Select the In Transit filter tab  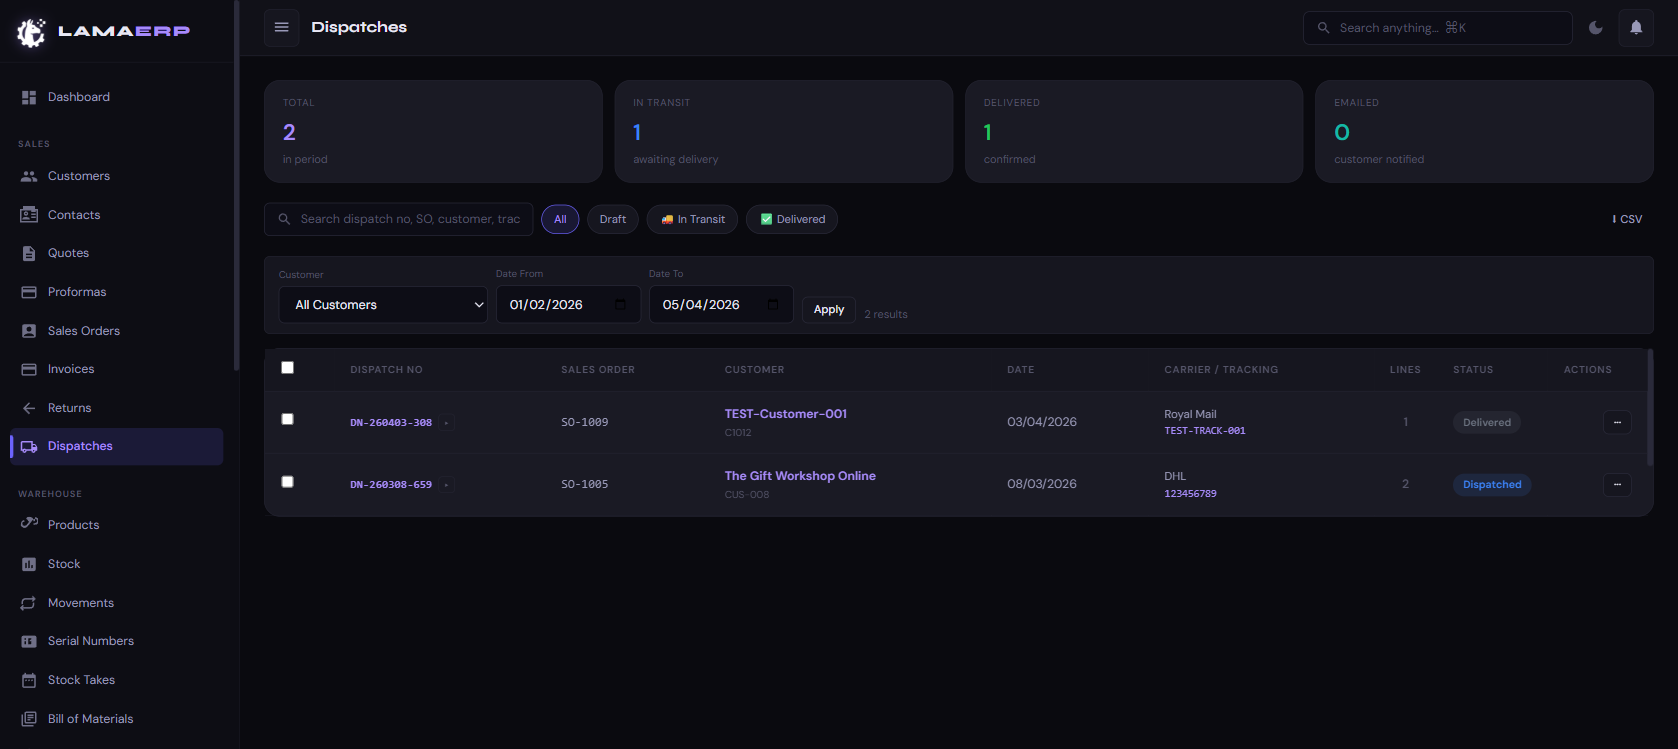(692, 219)
